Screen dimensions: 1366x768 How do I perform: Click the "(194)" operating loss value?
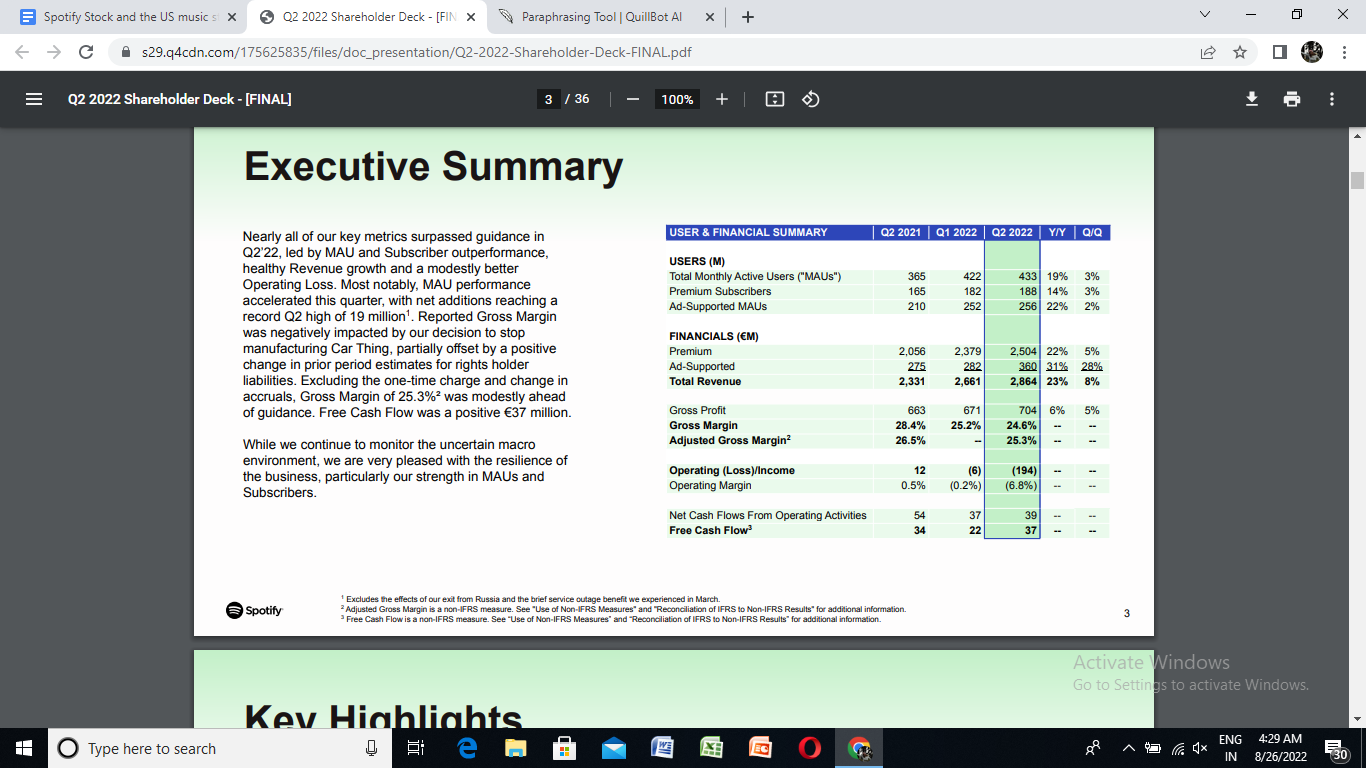tap(1022, 470)
